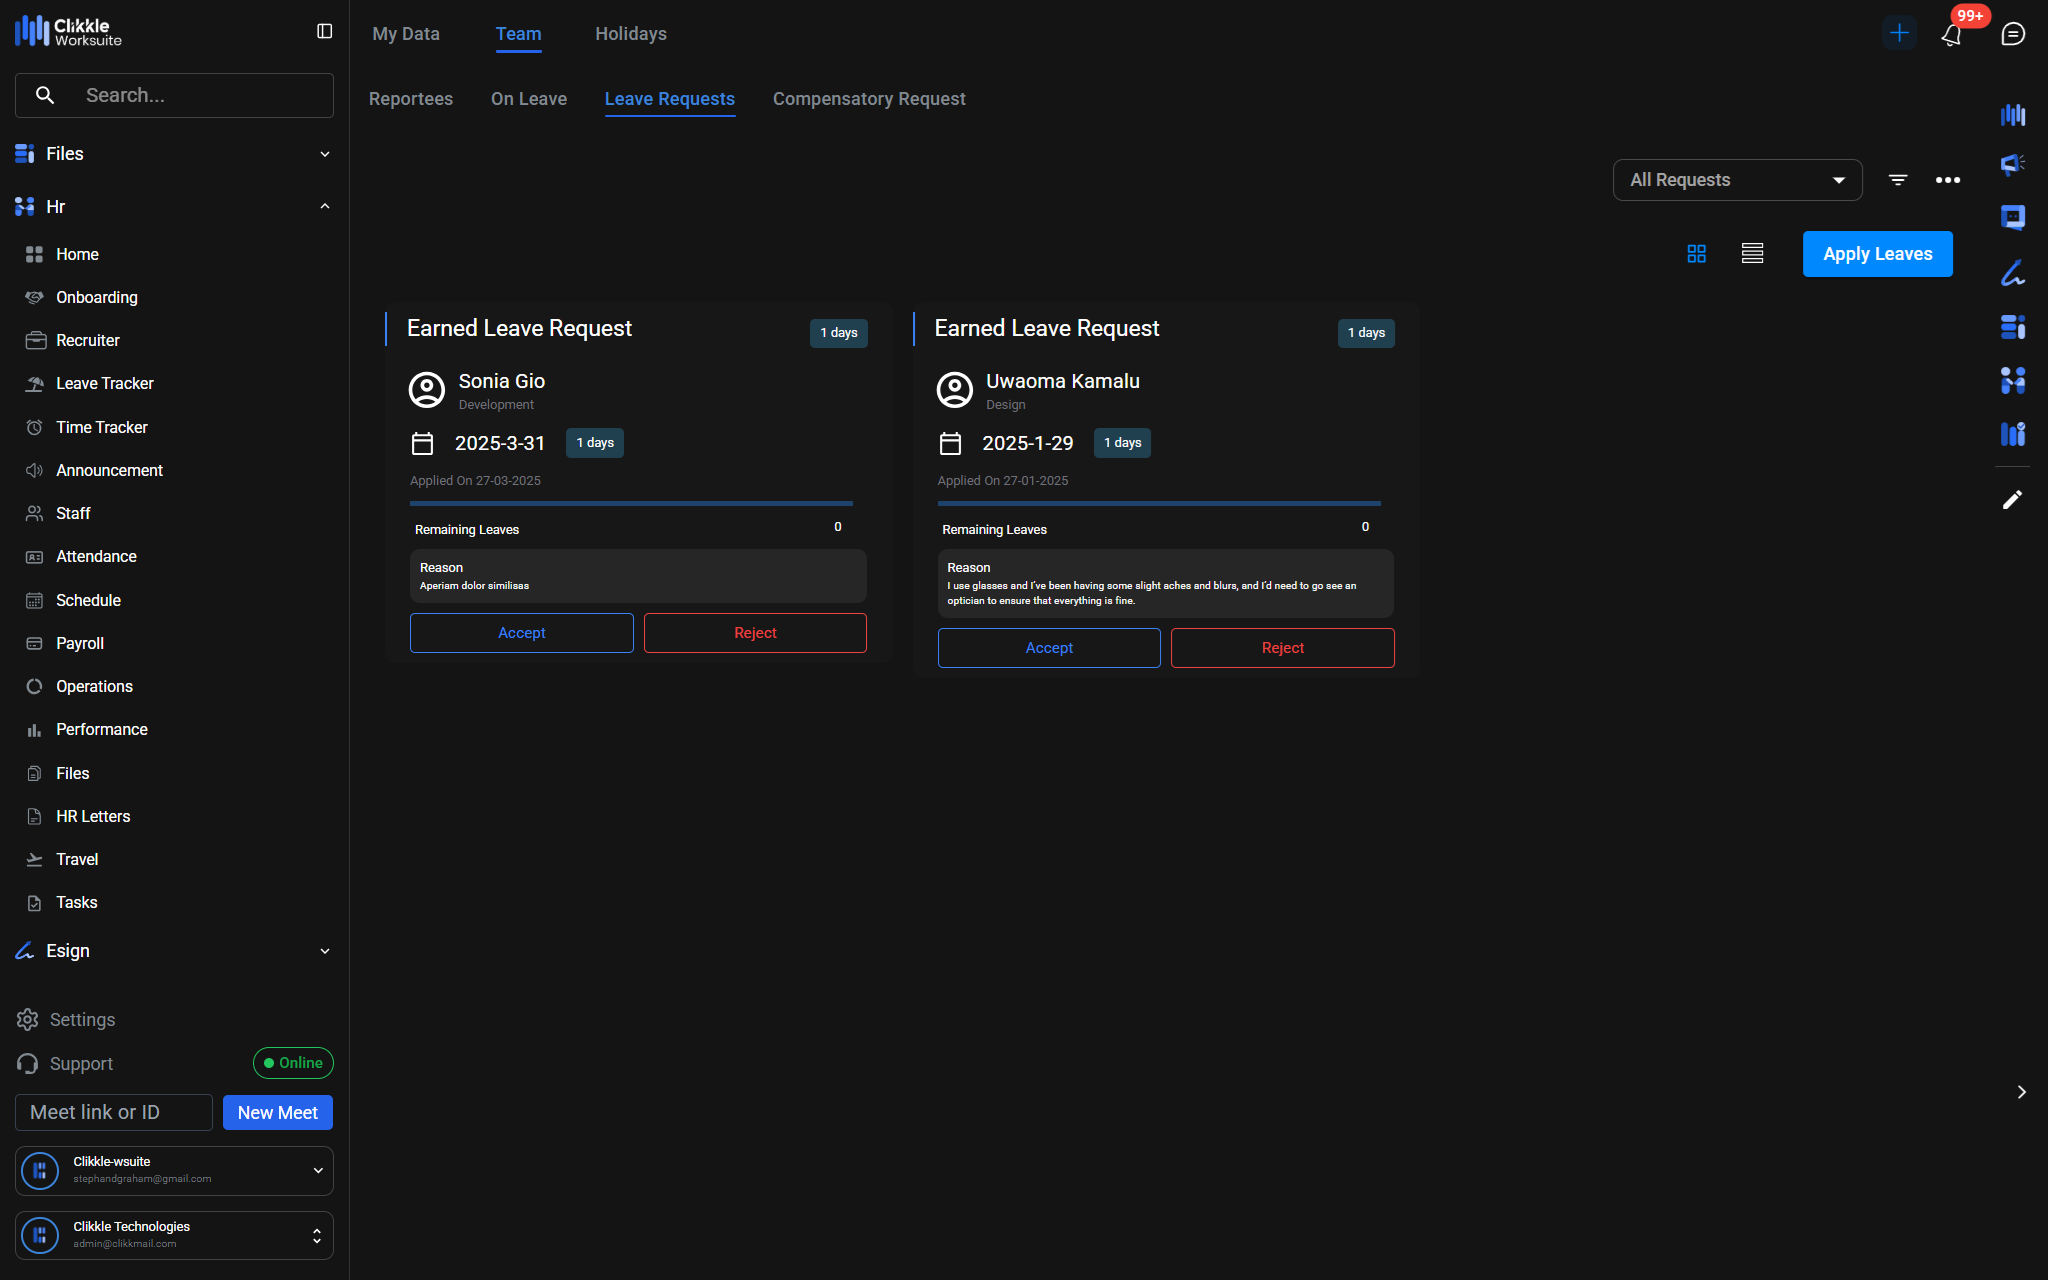Open the three-dot more options menu
Screen dimensions: 2048x1280
[x=1947, y=180]
